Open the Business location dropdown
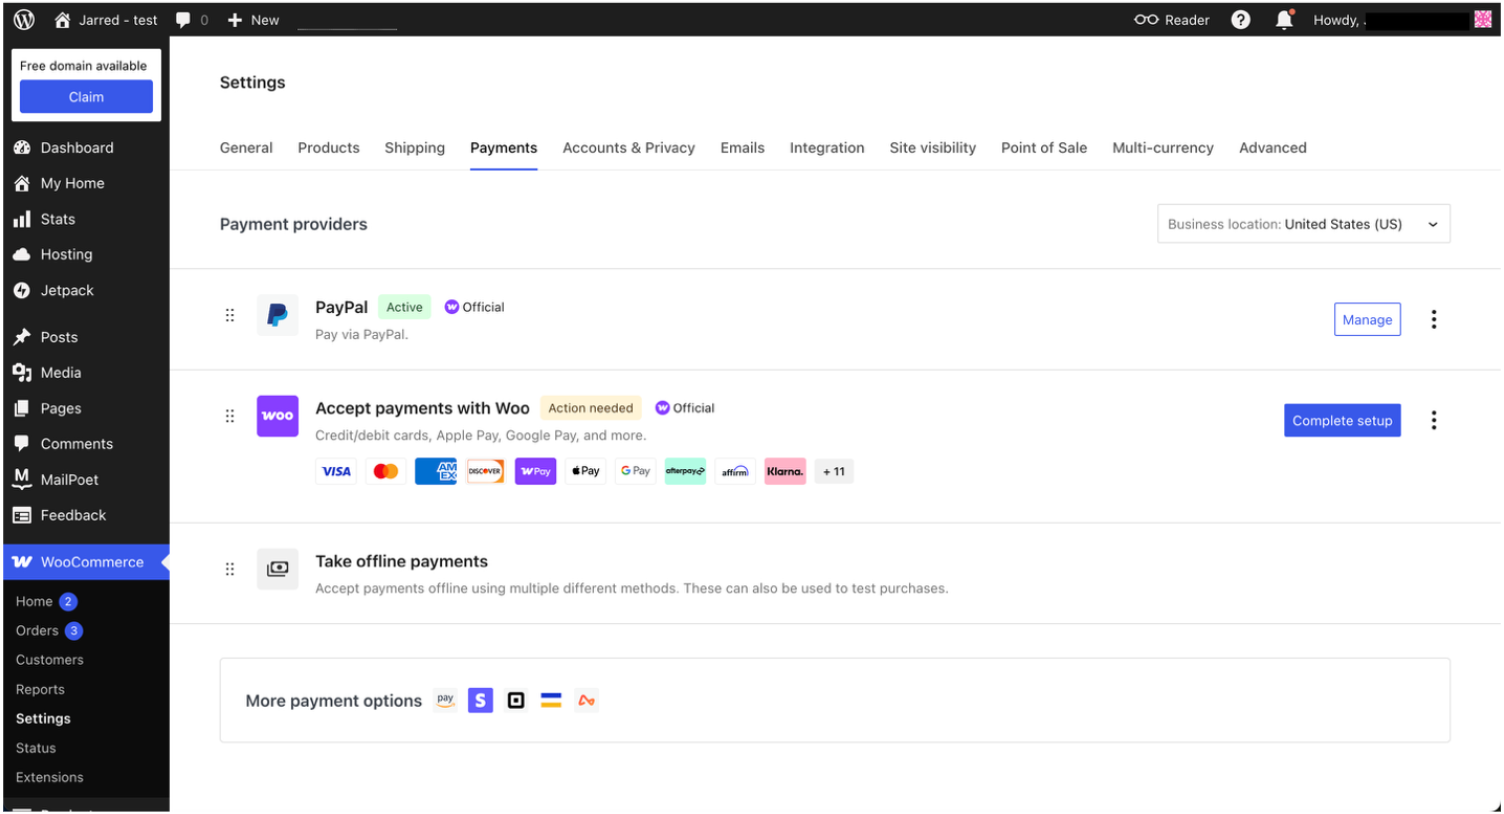The width and height of the screenshot is (1504, 814). coord(1303,224)
